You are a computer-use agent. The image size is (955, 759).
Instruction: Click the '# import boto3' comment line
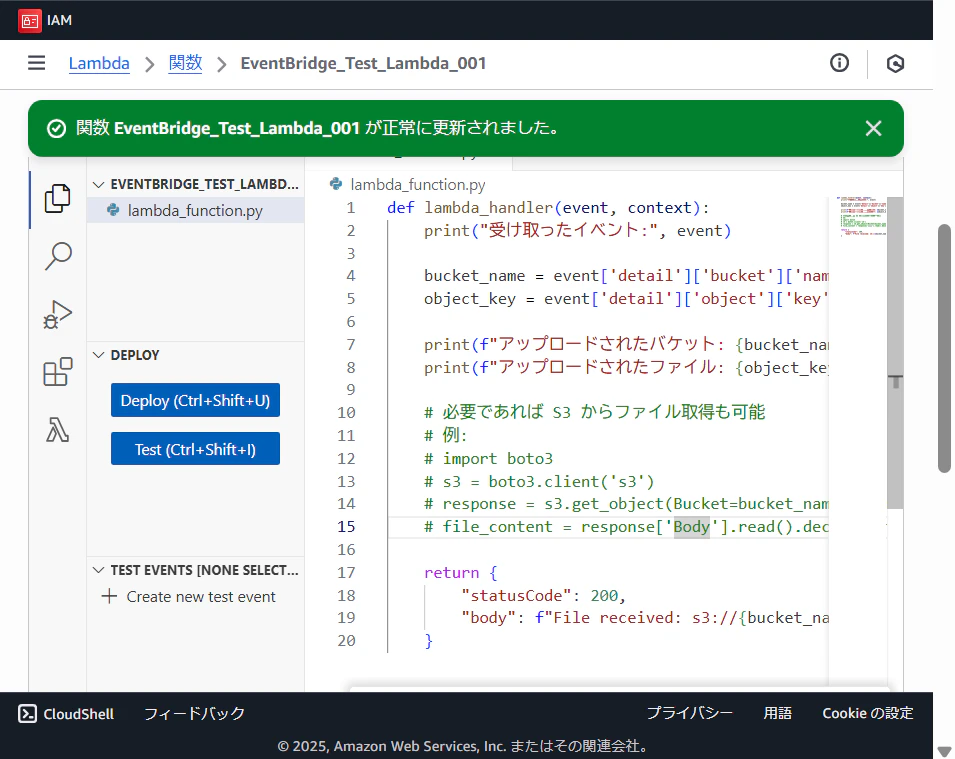[488, 458]
